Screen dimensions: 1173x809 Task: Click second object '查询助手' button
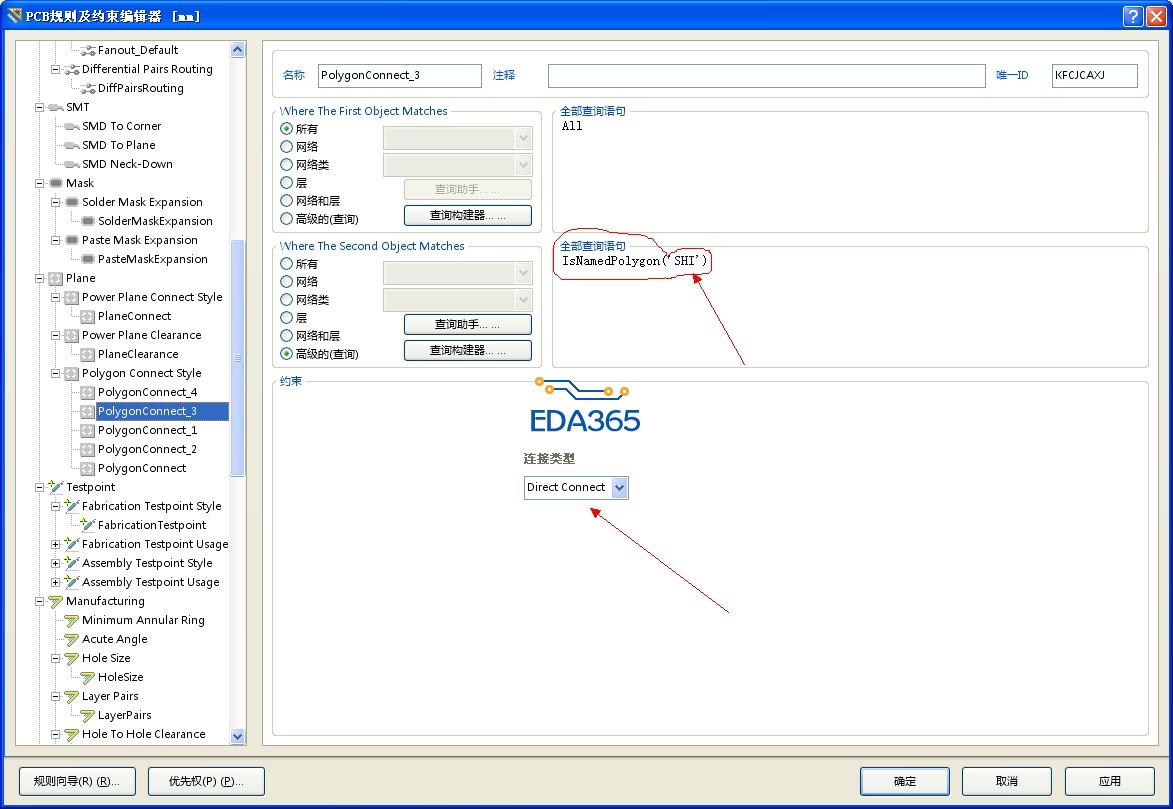click(x=468, y=324)
